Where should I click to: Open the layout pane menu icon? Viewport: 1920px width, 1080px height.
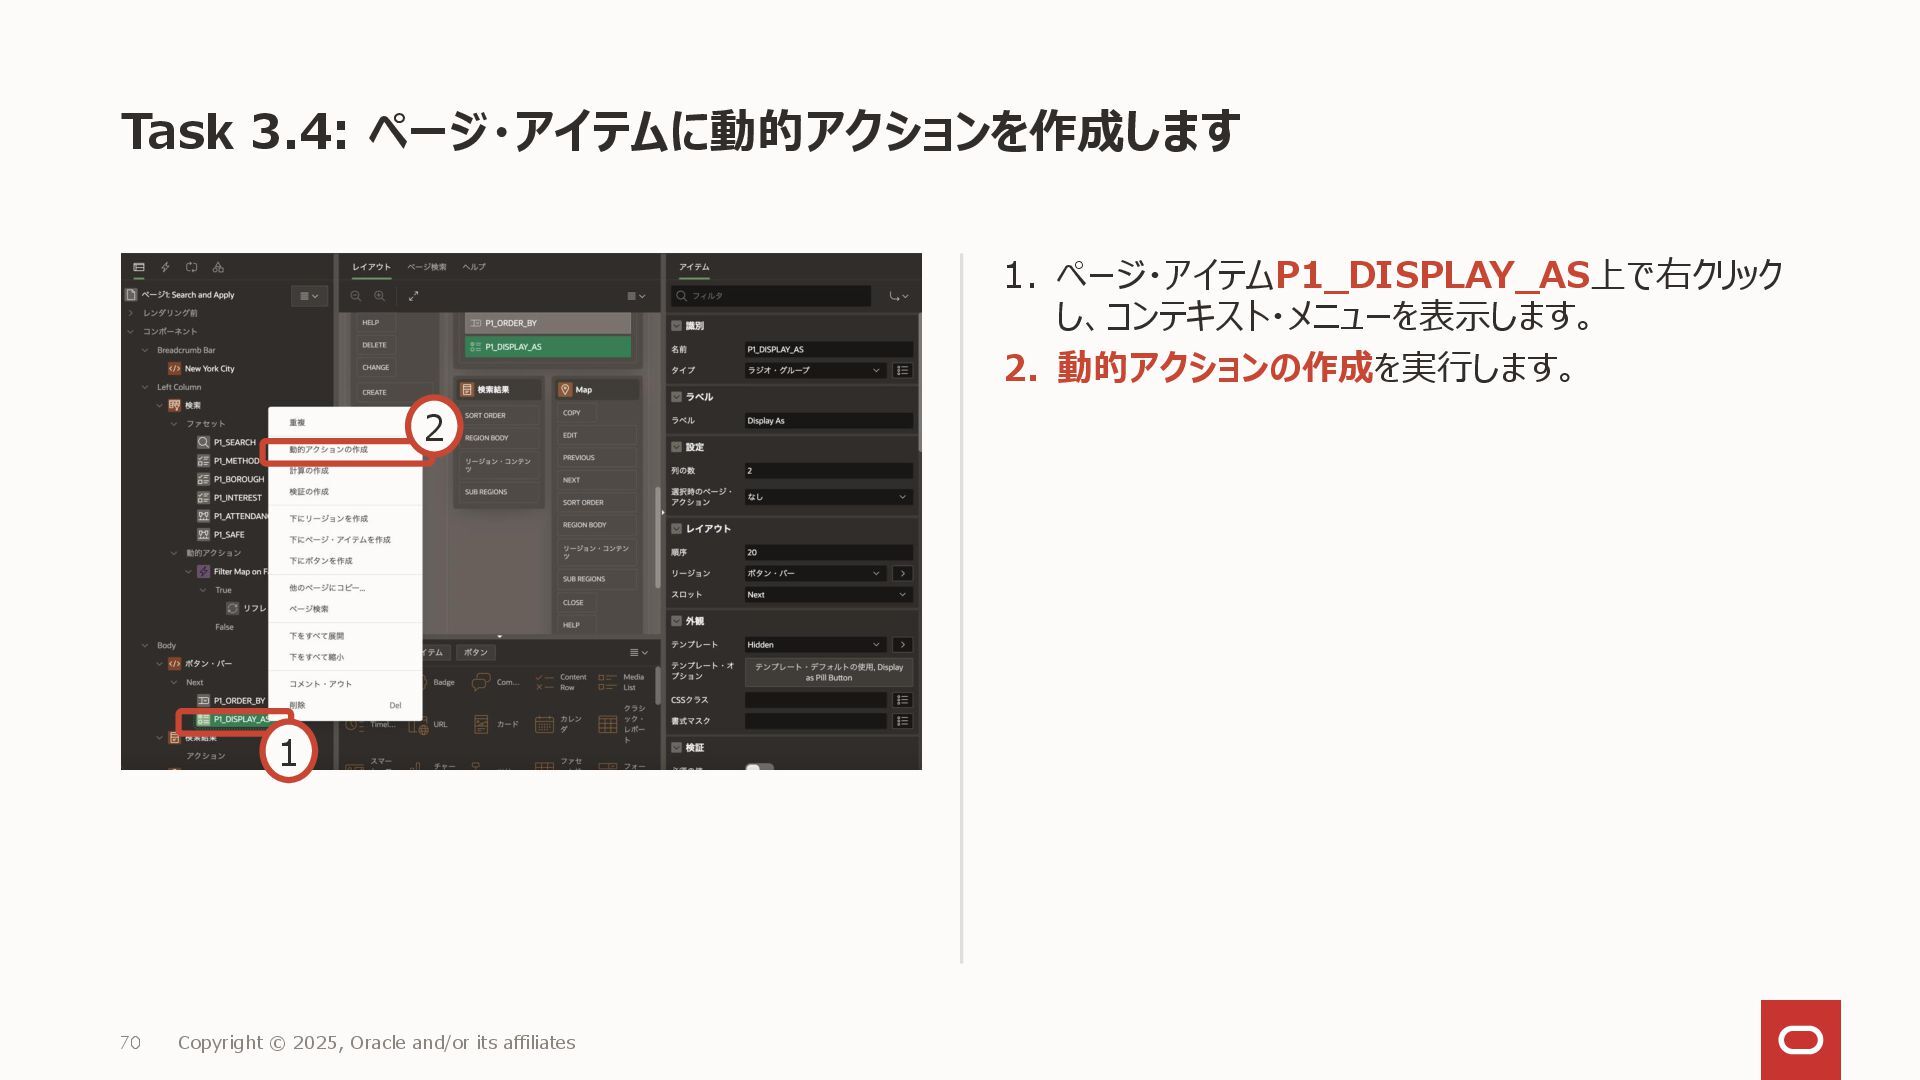pos(636,296)
